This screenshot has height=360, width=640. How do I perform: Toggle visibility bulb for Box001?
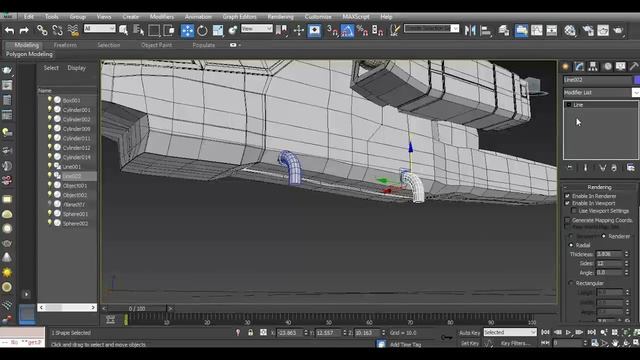50,99
